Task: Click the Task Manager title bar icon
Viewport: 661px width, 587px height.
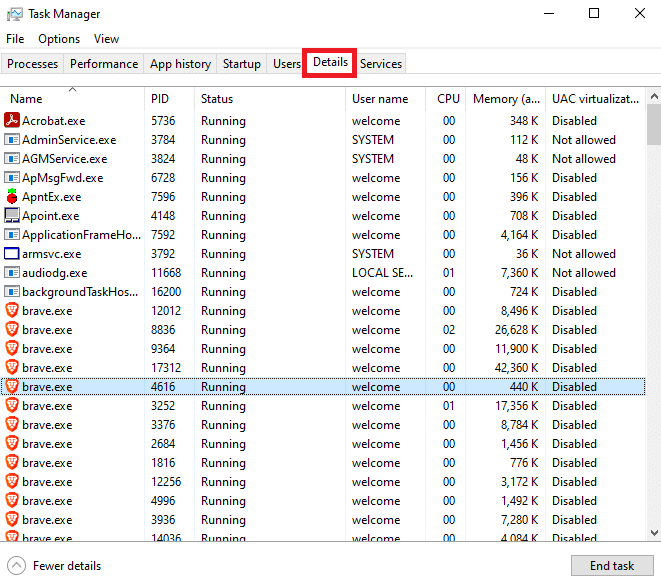Action: click(x=15, y=14)
